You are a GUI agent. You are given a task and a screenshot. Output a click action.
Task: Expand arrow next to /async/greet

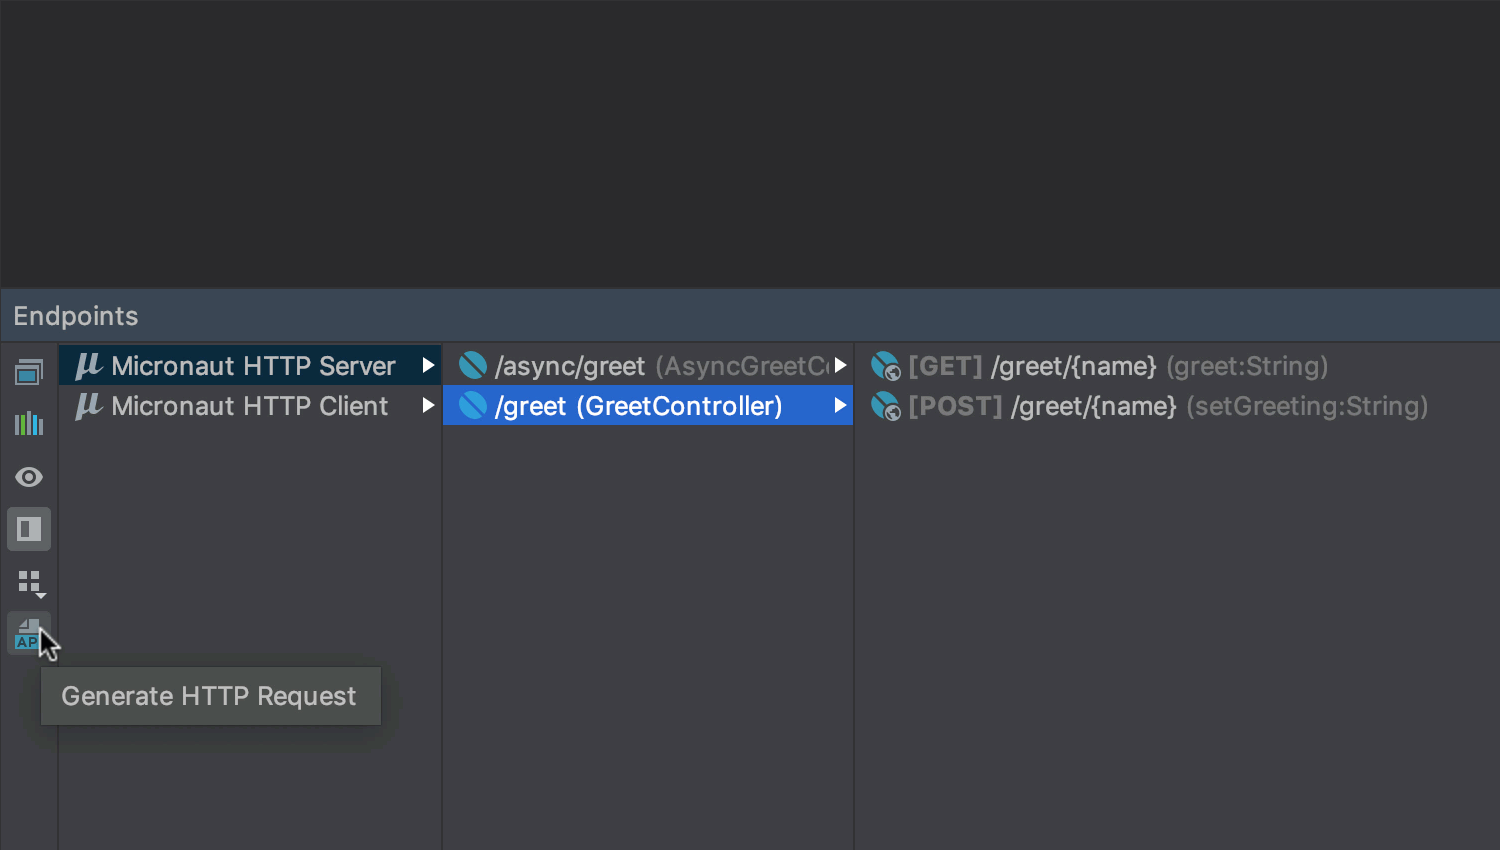(x=840, y=365)
